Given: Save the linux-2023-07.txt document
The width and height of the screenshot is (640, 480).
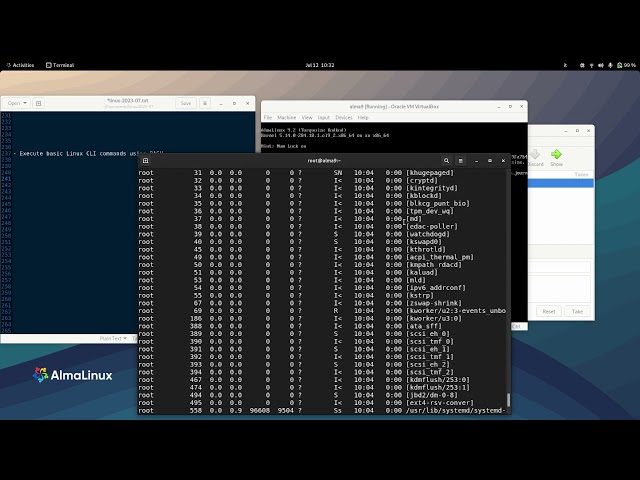Looking at the screenshot, I should [x=186, y=103].
